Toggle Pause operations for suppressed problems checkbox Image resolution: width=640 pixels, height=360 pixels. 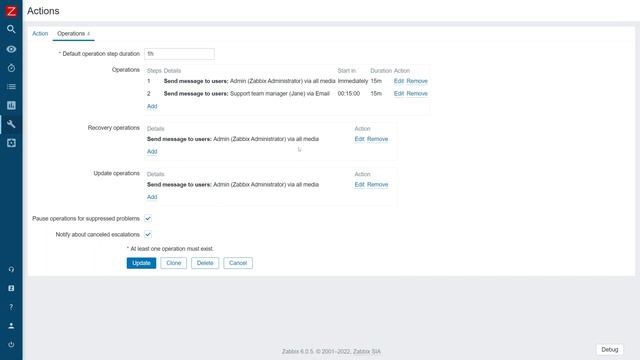148,218
